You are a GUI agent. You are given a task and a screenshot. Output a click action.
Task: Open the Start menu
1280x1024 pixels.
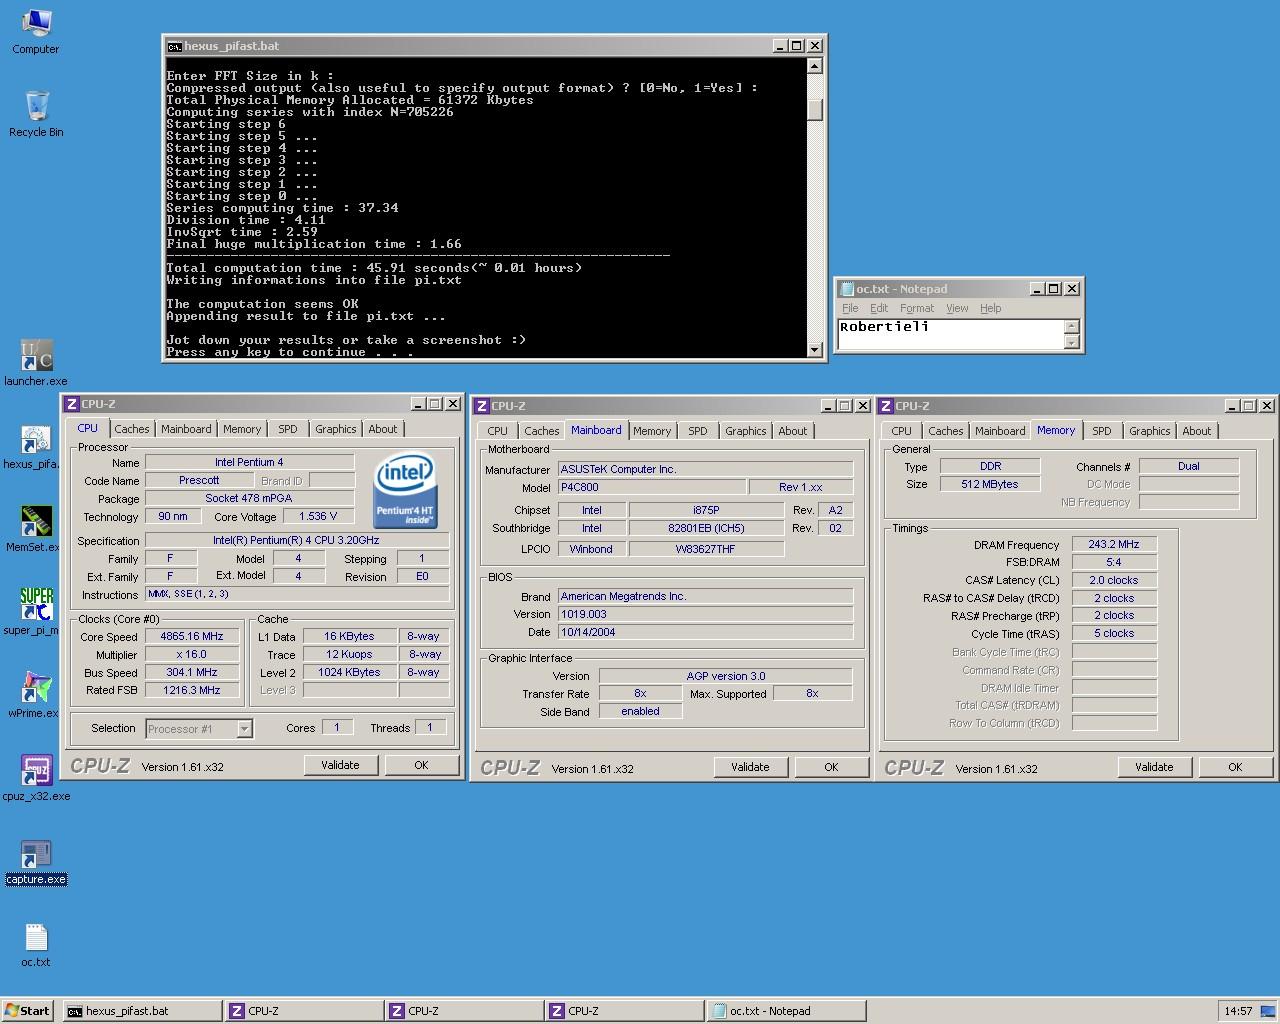[x=28, y=1011]
